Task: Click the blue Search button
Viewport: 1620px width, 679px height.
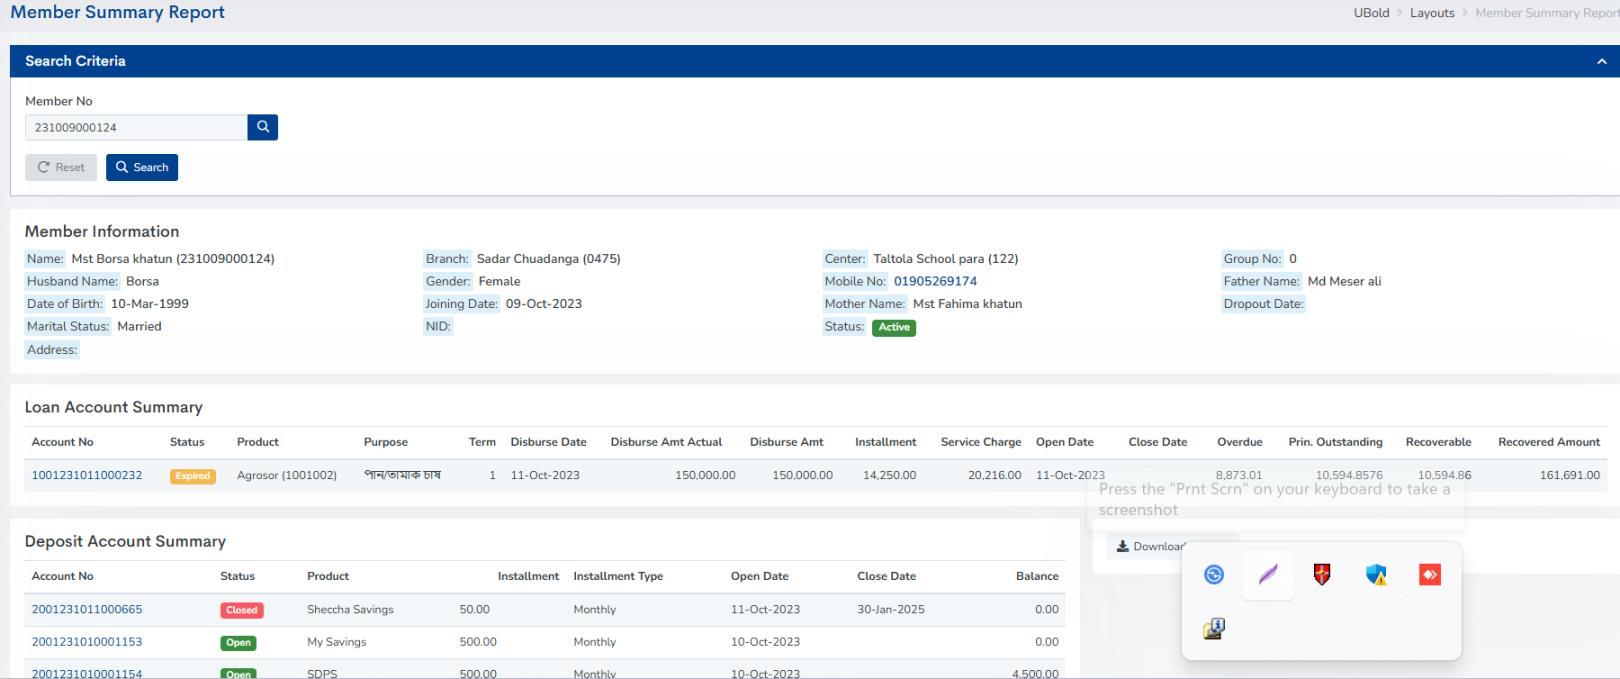Action: 142,167
